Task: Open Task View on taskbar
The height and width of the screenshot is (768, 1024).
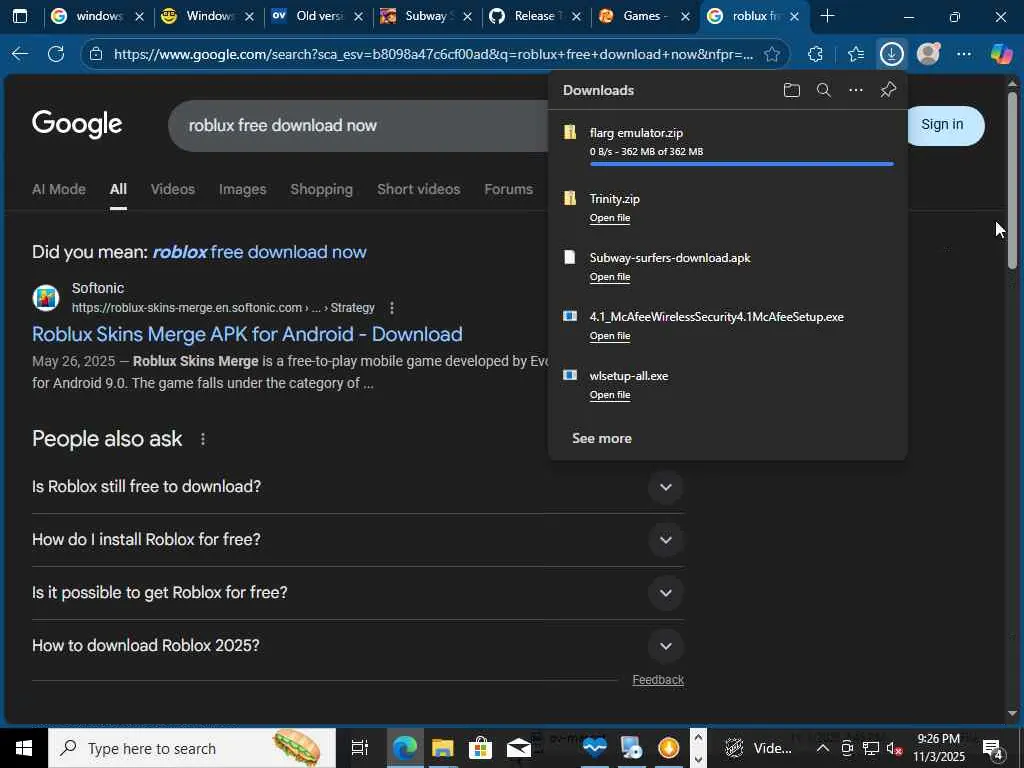Action: click(359, 748)
